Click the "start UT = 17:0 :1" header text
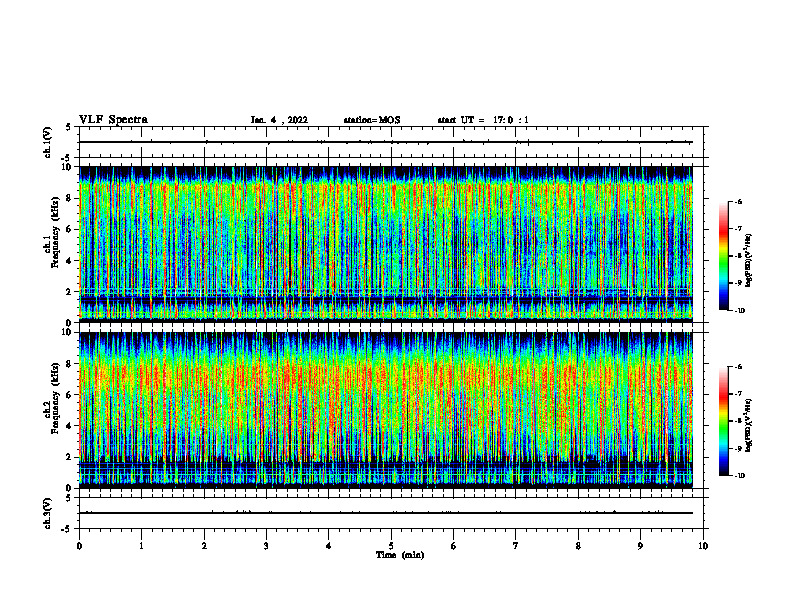This screenshot has width=792, height=612. [483, 120]
